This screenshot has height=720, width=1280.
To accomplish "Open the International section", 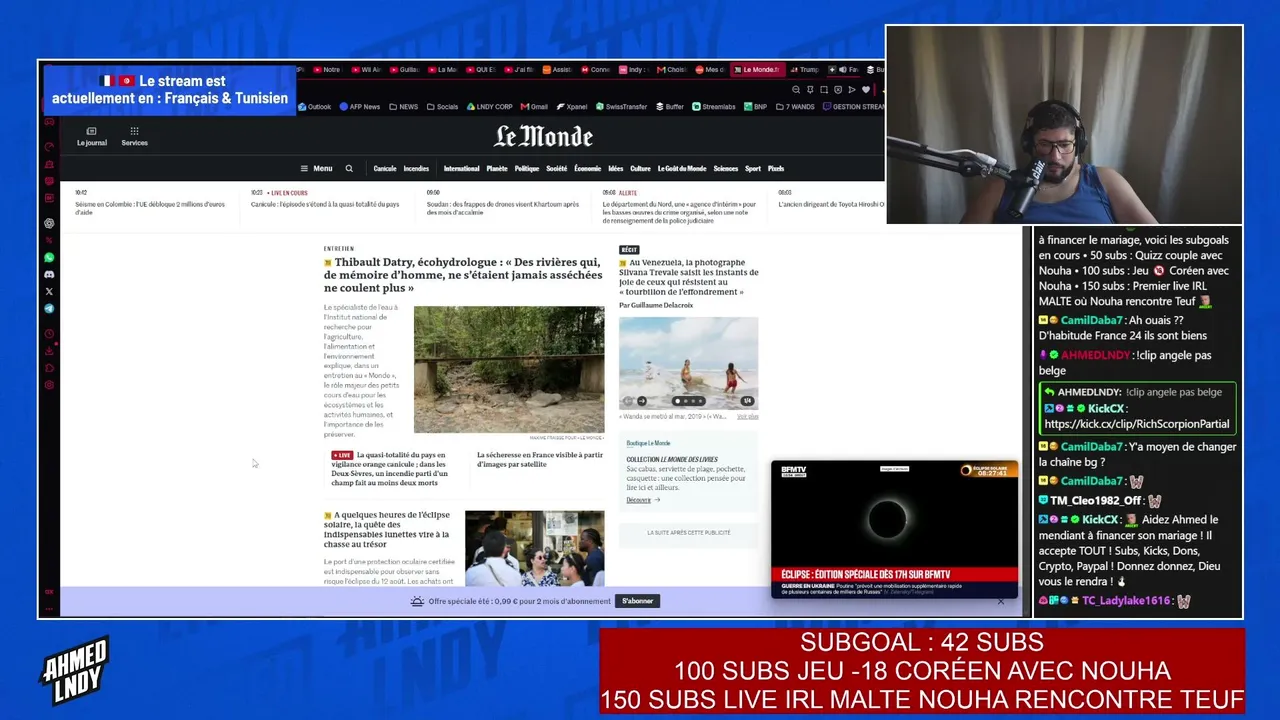I will [462, 169].
